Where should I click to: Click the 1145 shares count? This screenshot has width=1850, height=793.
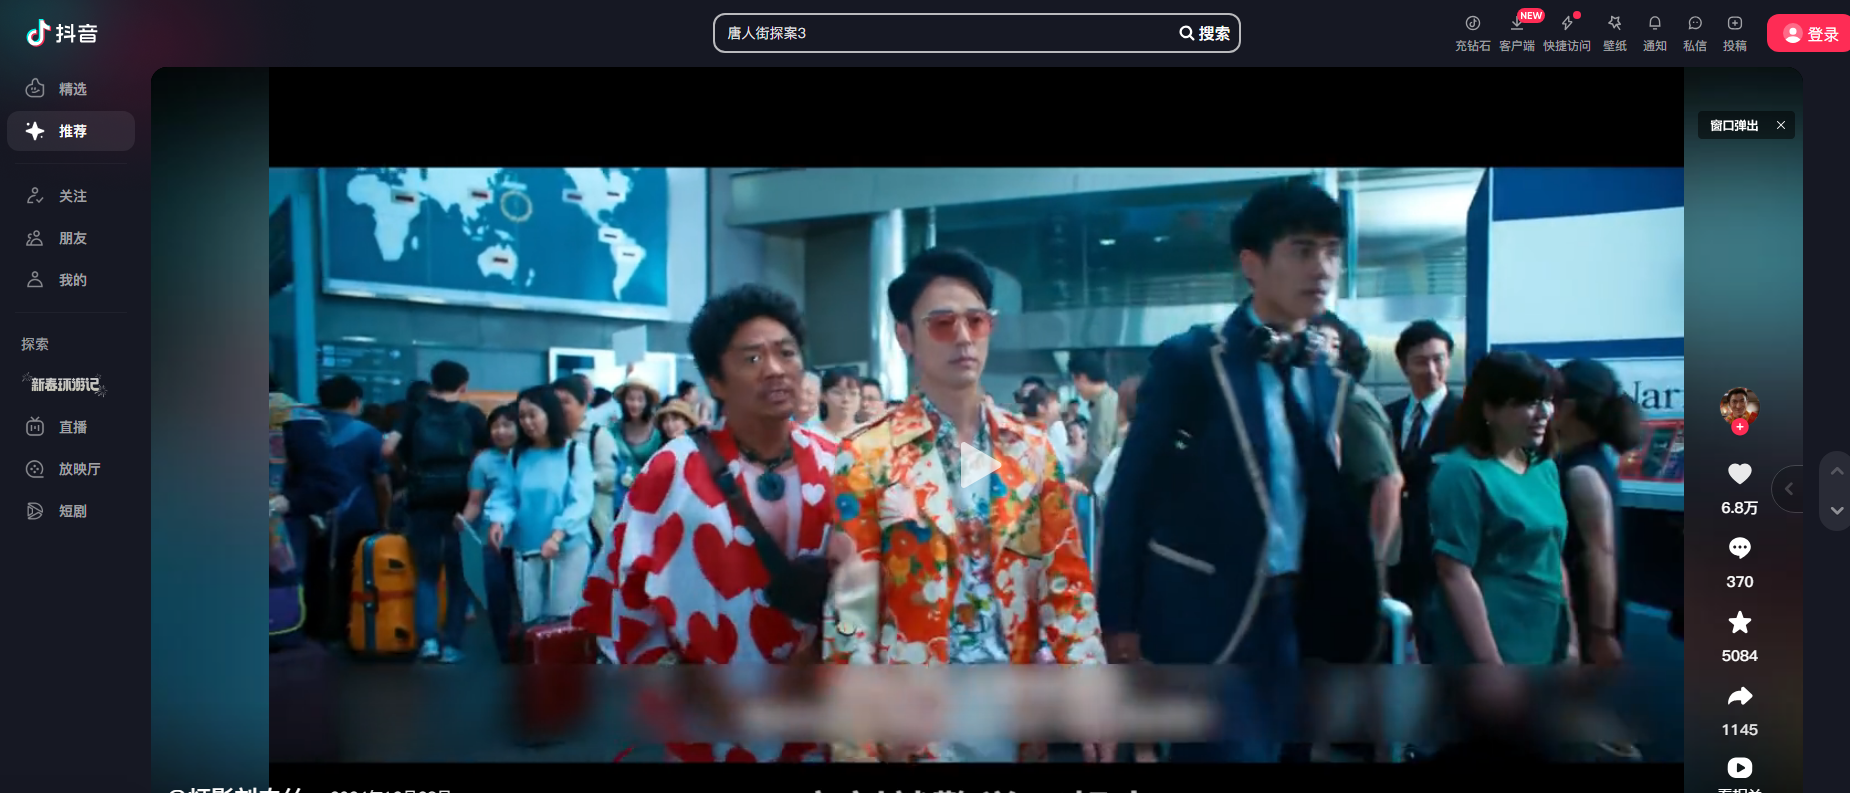(x=1739, y=730)
